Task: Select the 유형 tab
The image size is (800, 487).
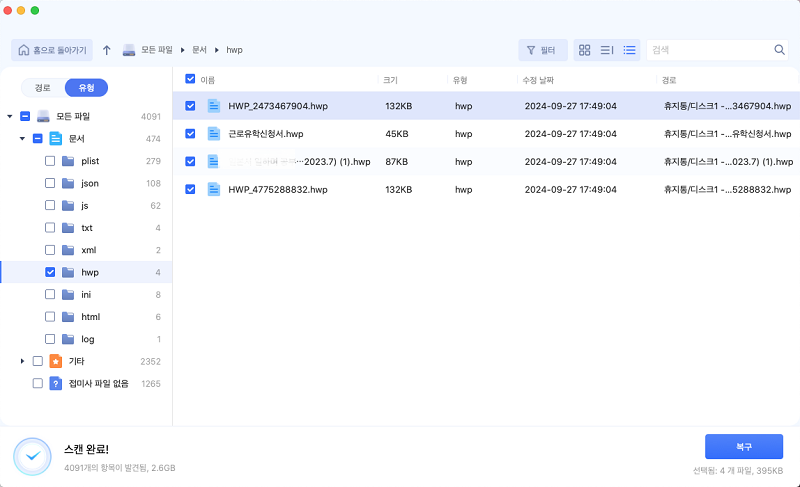Action: 86,88
